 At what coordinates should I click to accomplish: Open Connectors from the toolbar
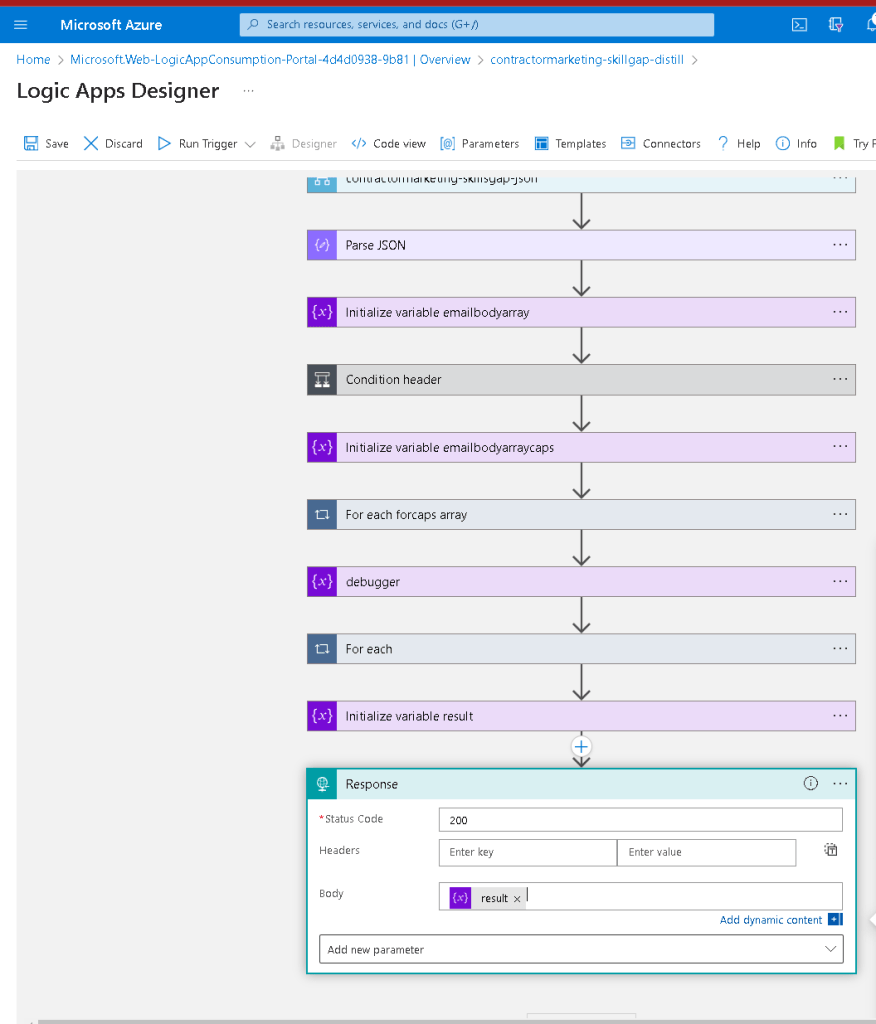tap(660, 144)
